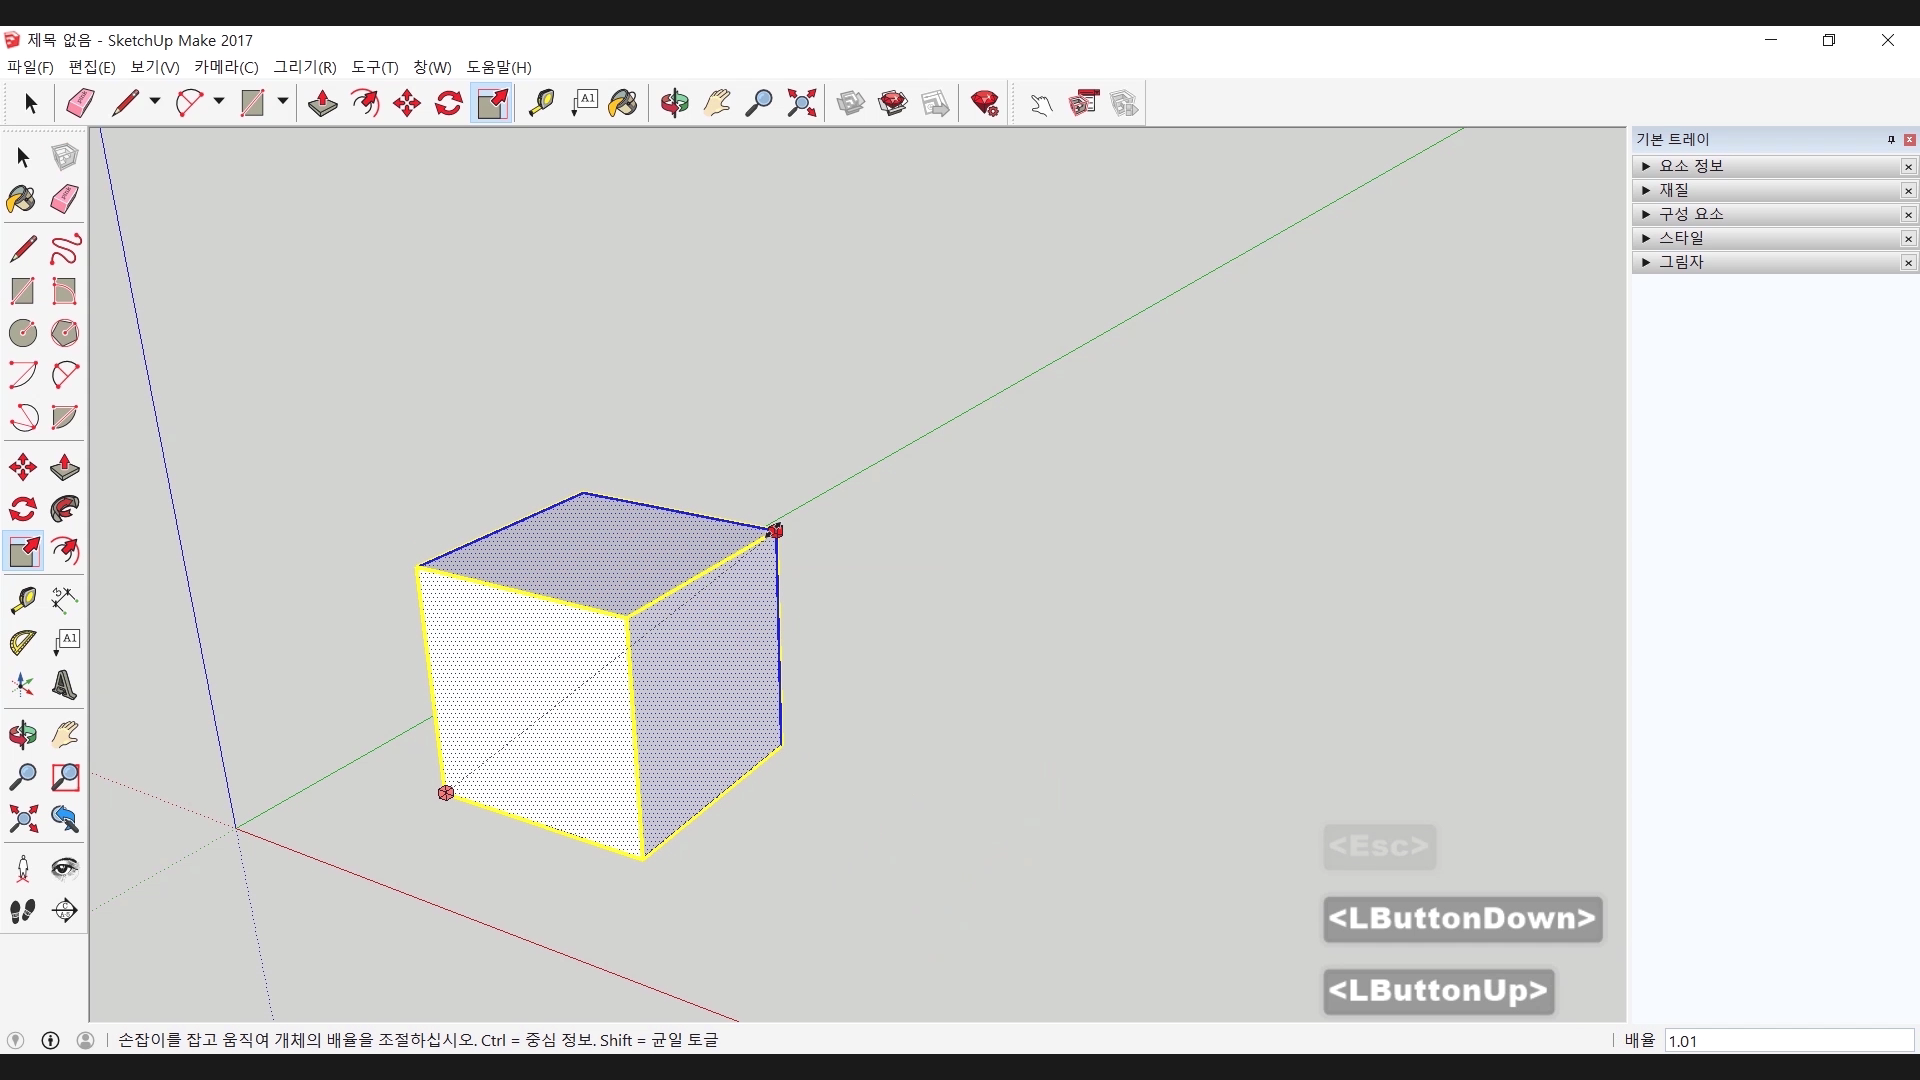Click the 배율 scale value field
The image size is (1920, 1080).
(1788, 1041)
